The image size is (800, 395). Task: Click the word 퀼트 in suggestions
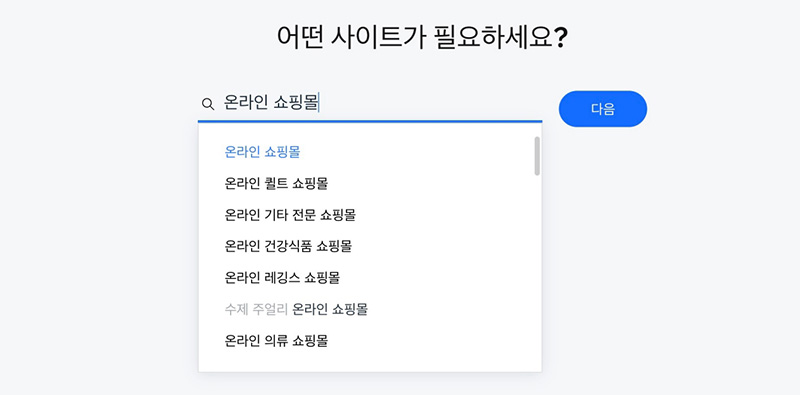(x=276, y=183)
